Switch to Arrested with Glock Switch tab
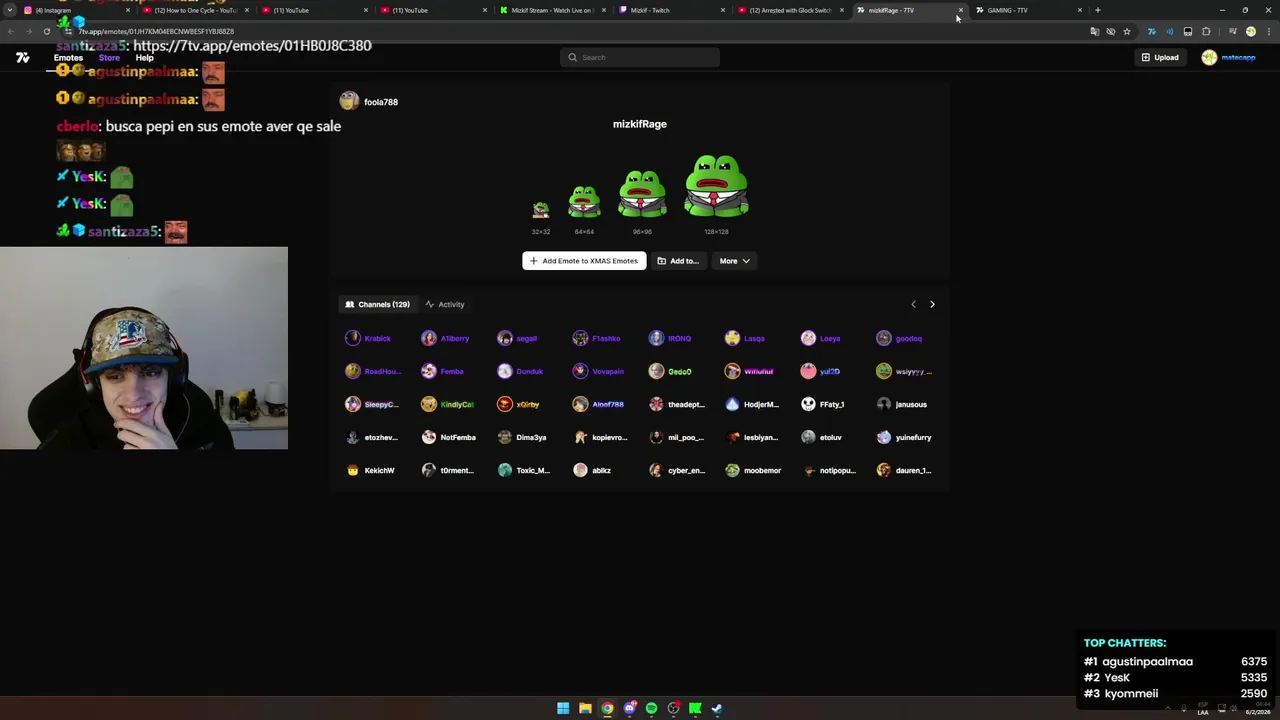 coord(788,10)
